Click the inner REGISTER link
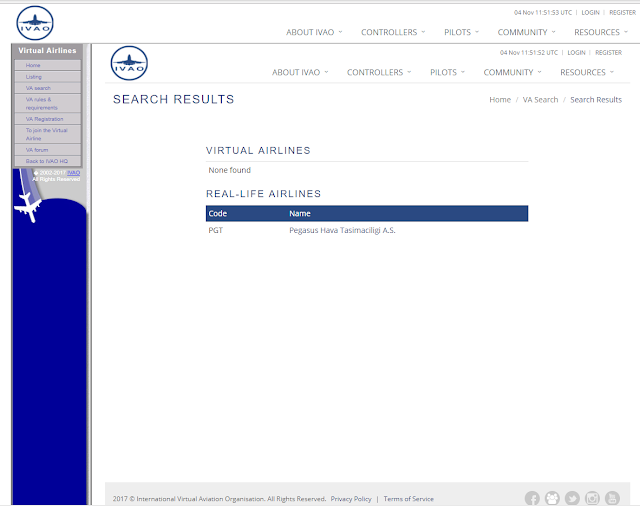 click(x=609, y=53)
